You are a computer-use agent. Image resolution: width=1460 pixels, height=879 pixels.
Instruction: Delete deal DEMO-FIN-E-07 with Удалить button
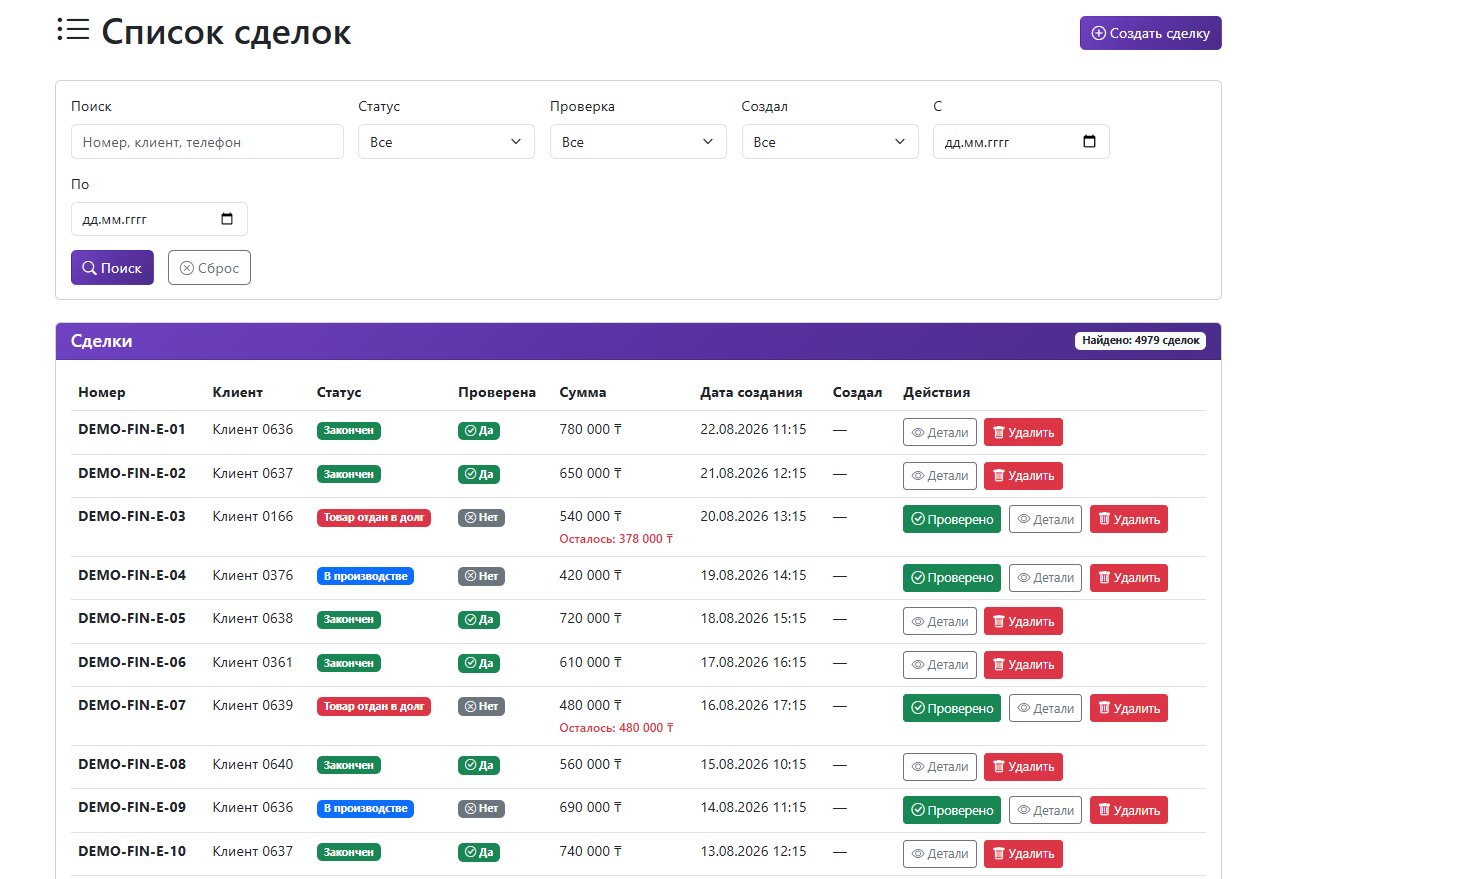click(1129, 708)
